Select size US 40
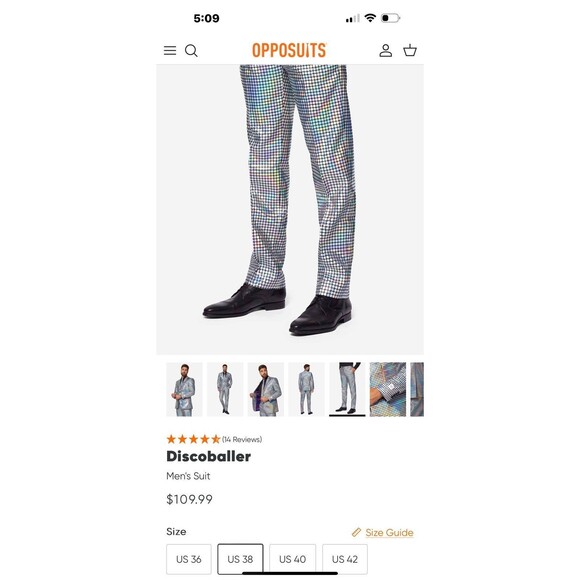Image resolution: width=580 pixels, height=580 pixels. (292, 559)
